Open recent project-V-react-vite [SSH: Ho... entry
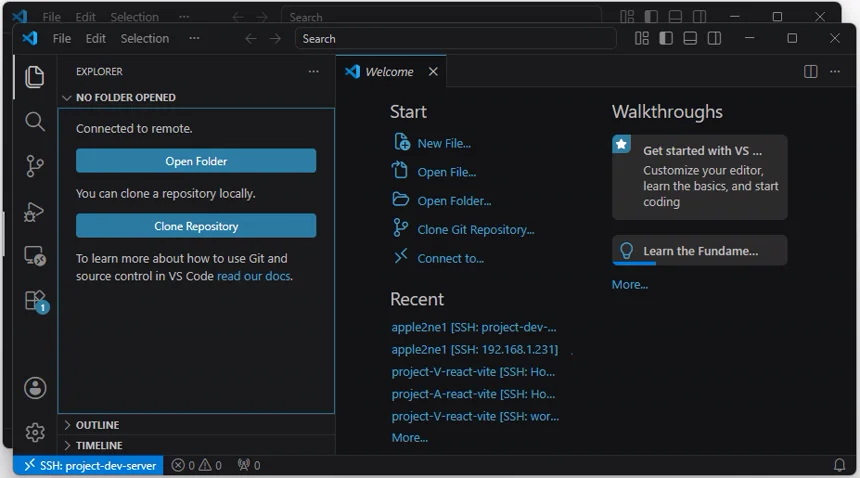 click(473, 372)
